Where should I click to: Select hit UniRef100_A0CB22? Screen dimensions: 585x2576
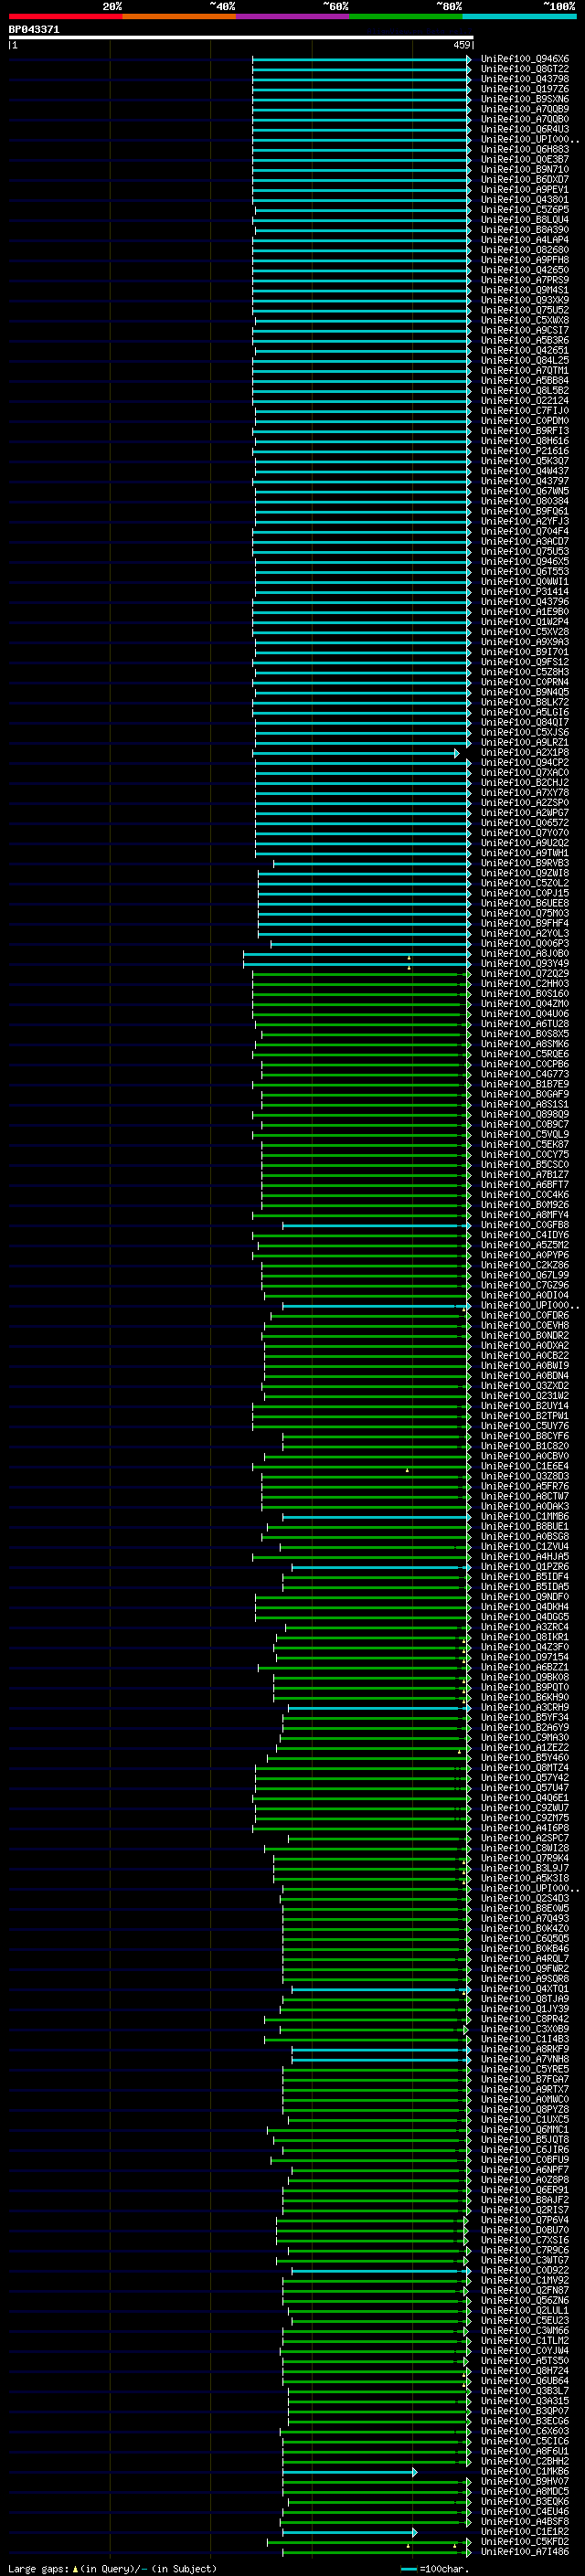(524, 1355)
